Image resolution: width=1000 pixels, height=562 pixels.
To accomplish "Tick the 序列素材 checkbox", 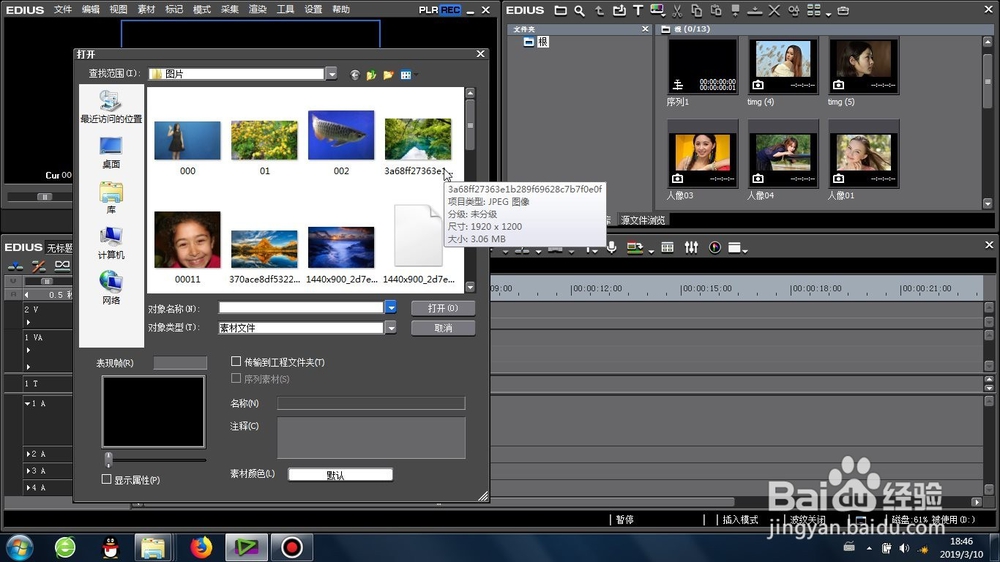I will click(x=236, y=378).
